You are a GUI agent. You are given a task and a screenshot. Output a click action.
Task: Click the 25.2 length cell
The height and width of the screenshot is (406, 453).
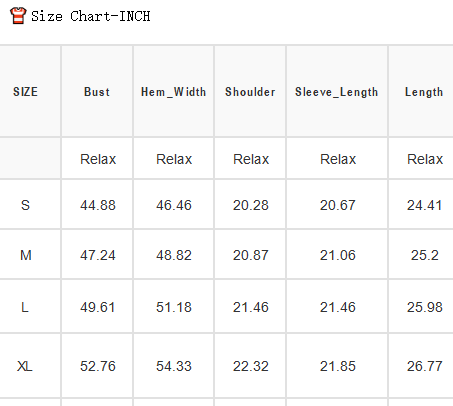[x=425, y=255]
